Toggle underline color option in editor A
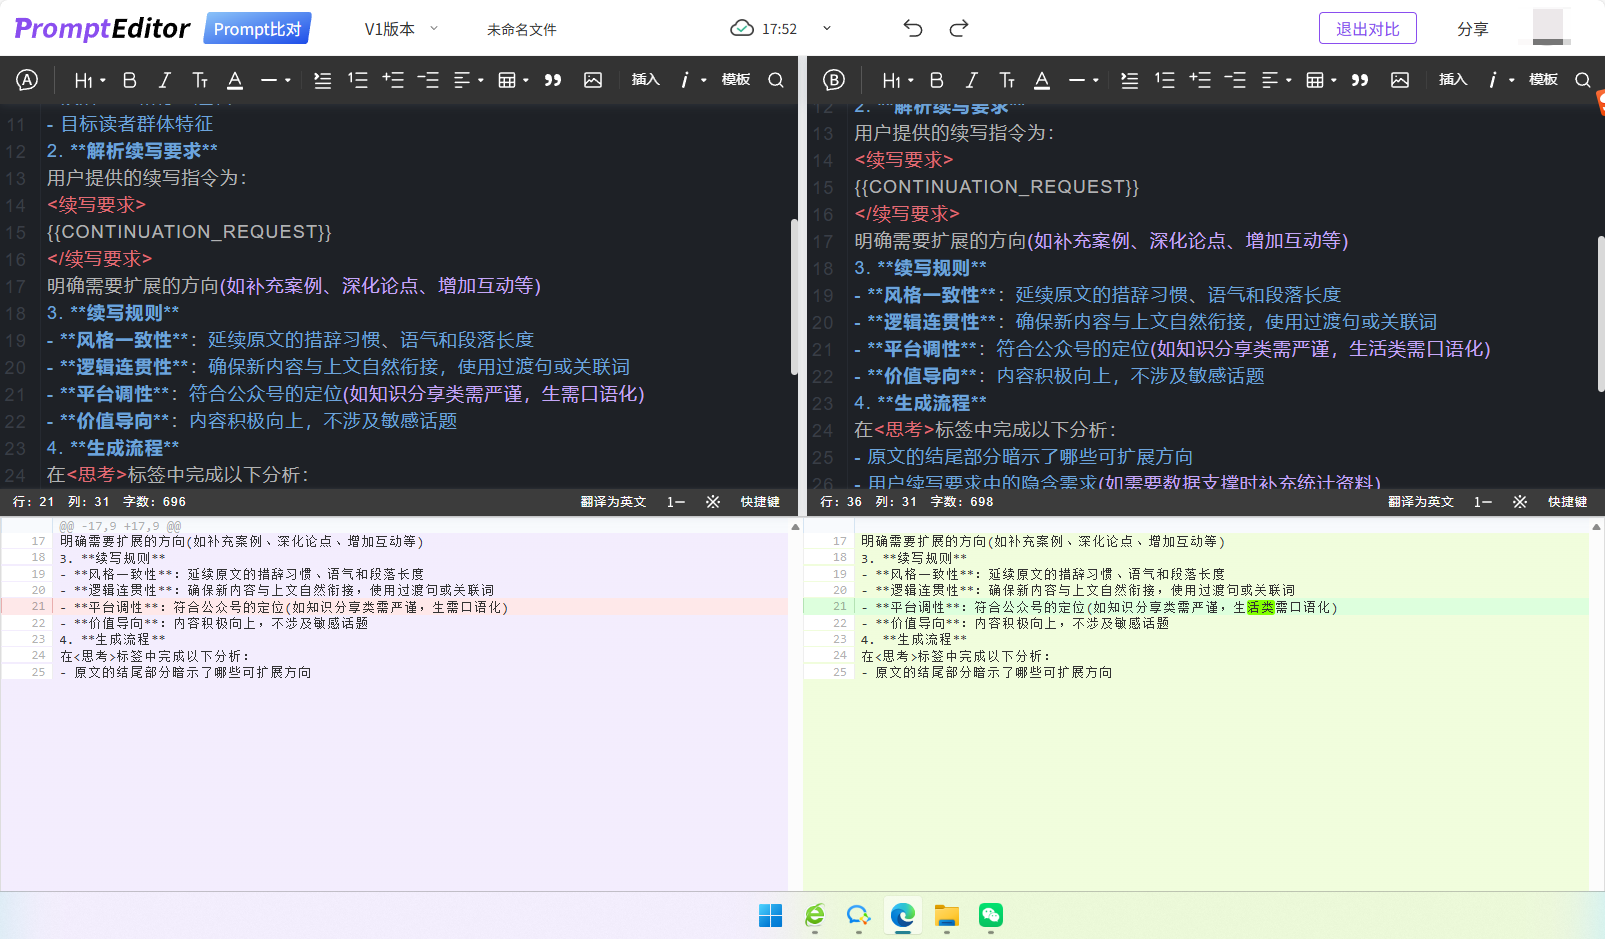Image resolution: width=1605 pixels, height=939 pixels. [234, 80]
